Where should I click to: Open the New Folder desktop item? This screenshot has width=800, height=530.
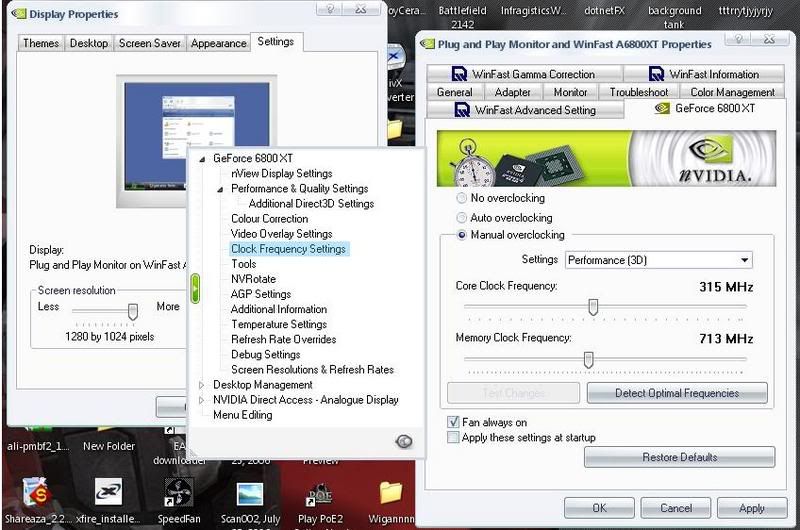(109, 446)
